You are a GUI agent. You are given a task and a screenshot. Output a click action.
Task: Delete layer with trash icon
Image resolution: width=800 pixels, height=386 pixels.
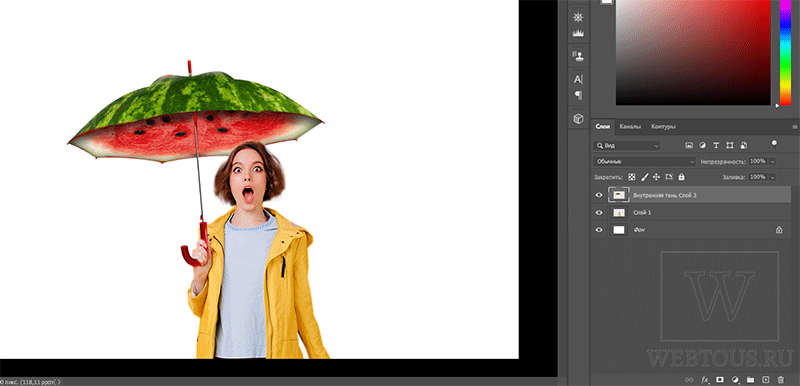click(x=780, y=379)
